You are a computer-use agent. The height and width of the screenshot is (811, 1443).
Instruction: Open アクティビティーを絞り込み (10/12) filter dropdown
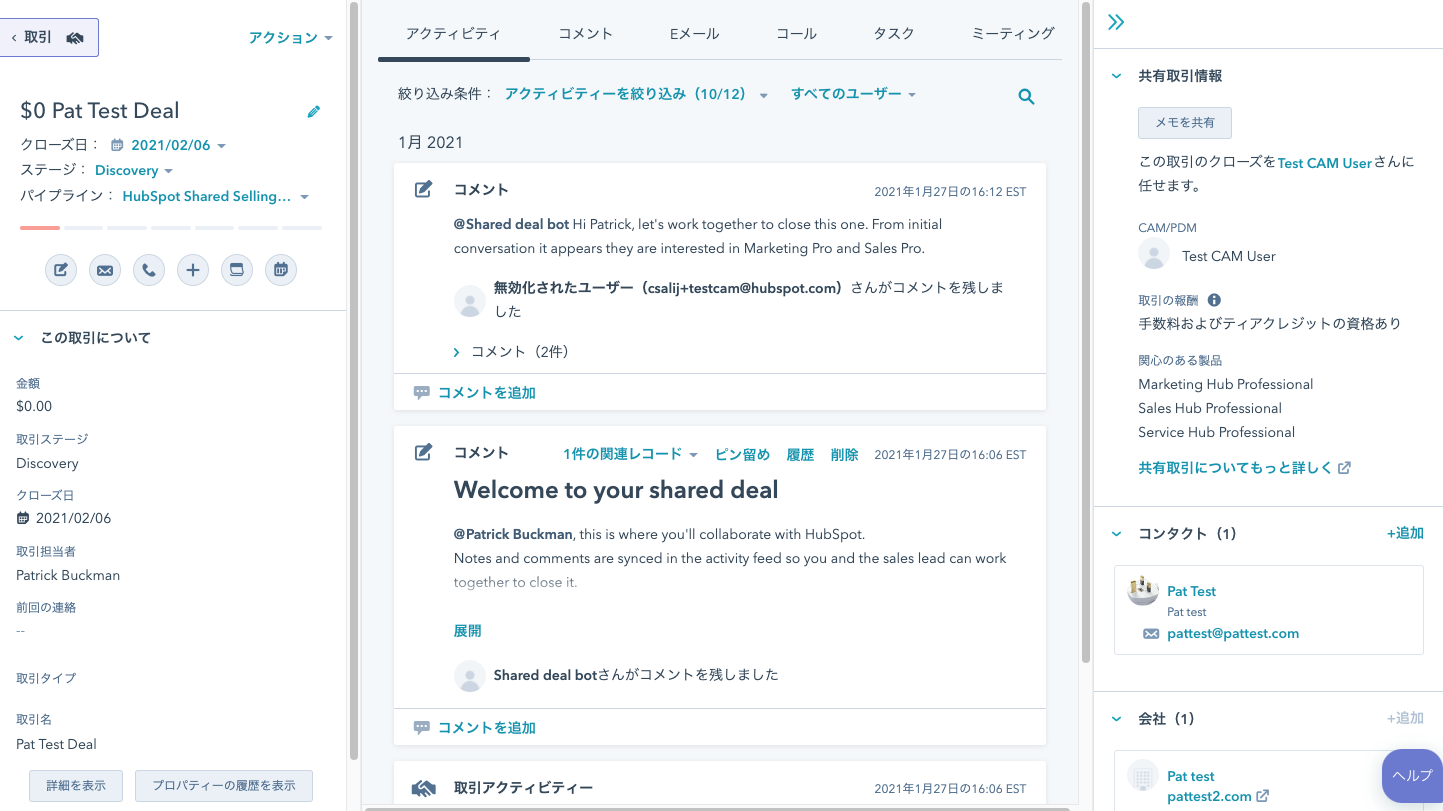click(636, 94)
